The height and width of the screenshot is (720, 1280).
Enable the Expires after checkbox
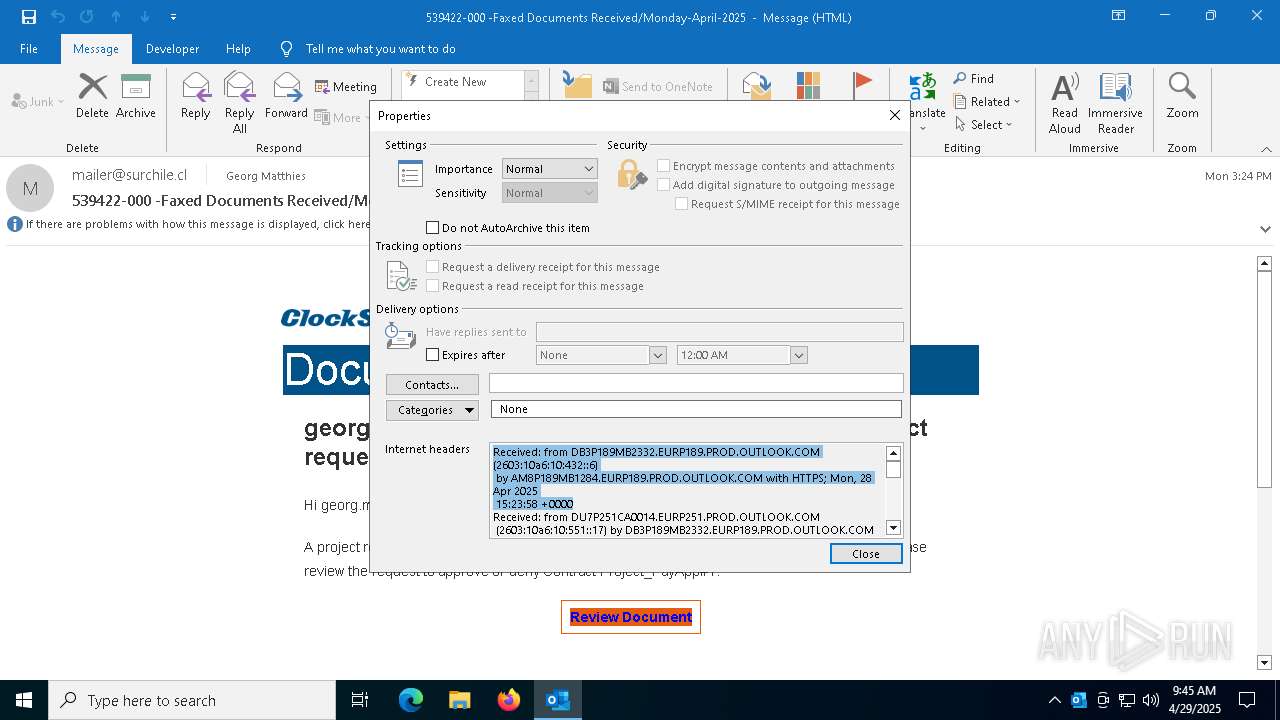click(x=433, y=355)
